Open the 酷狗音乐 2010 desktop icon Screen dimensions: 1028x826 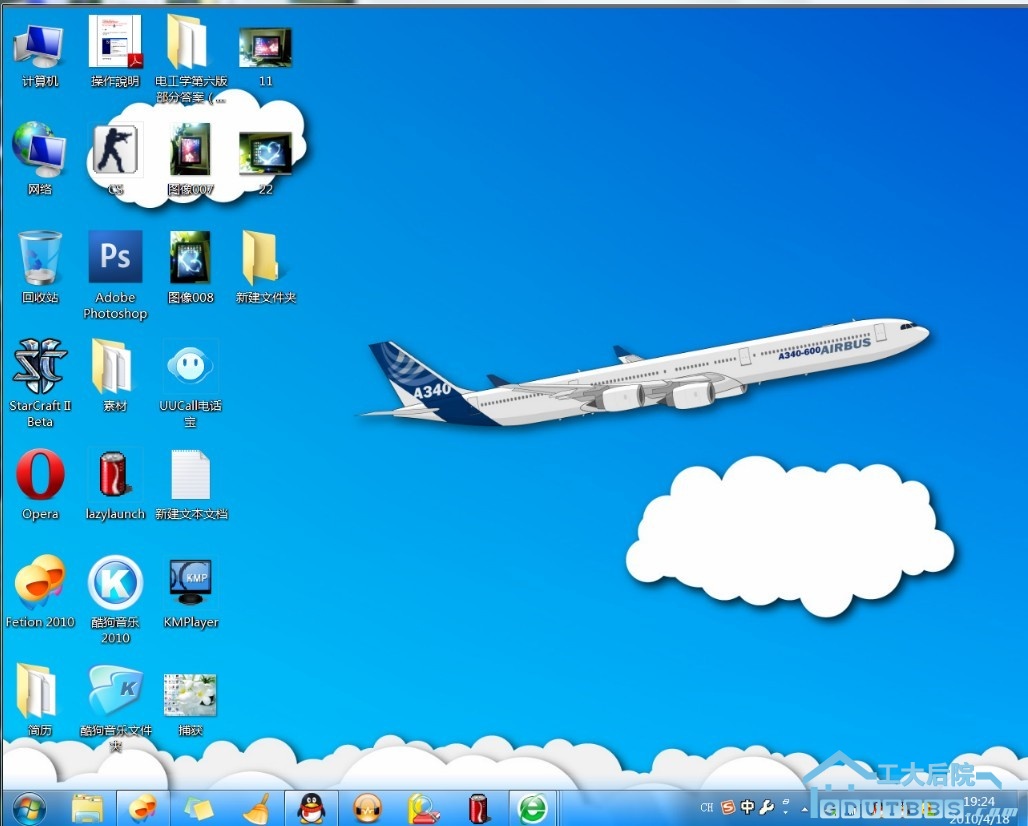pos(115,583)
